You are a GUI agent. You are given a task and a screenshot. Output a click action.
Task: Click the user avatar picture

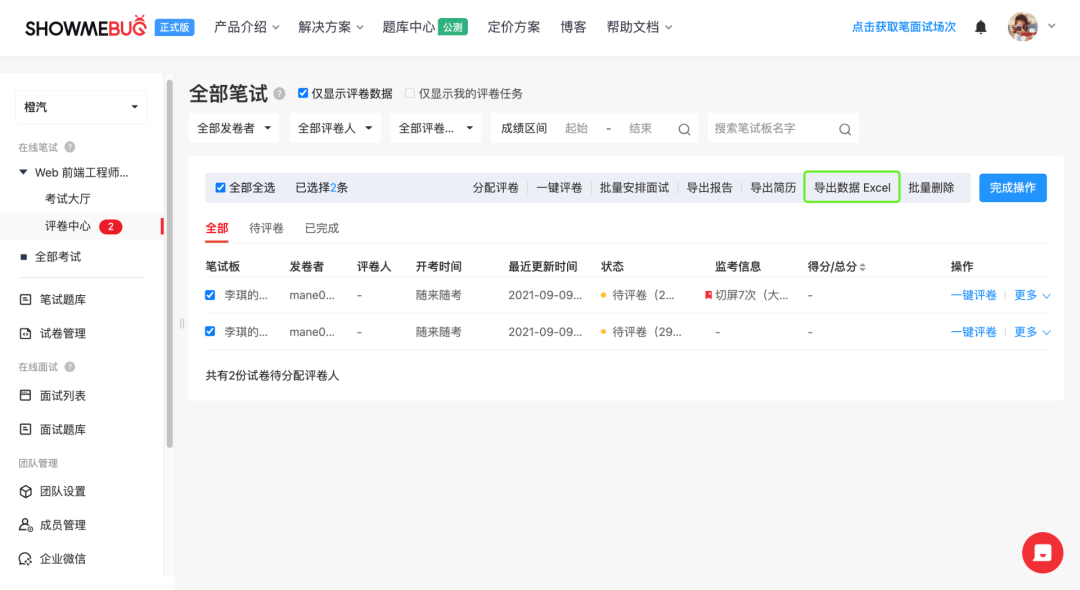1022,27
